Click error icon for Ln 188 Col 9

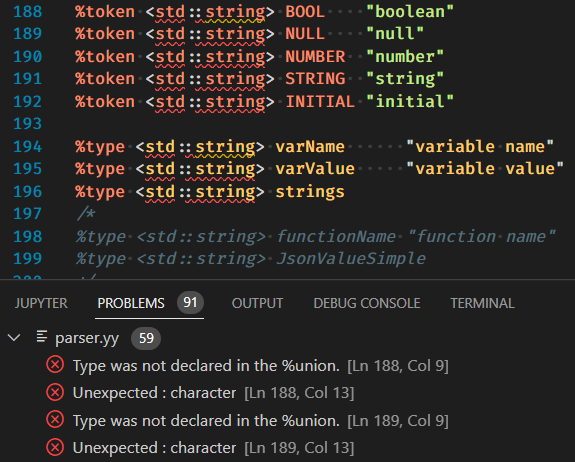[55, 365]
